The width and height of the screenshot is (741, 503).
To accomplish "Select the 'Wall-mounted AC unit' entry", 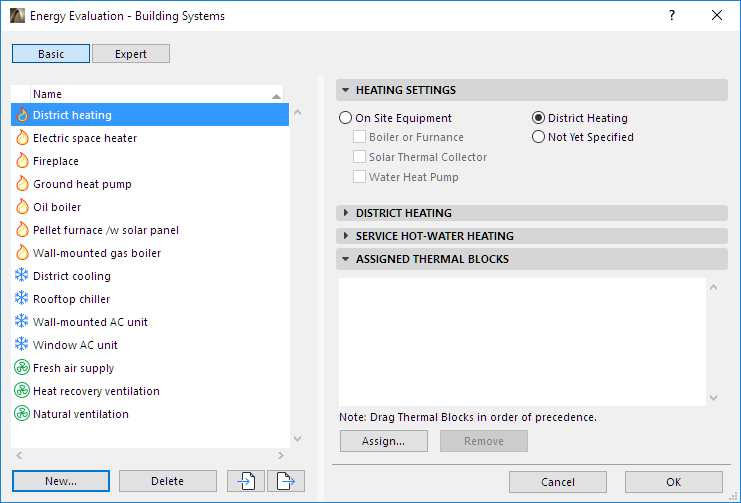I will click(150, 321).
